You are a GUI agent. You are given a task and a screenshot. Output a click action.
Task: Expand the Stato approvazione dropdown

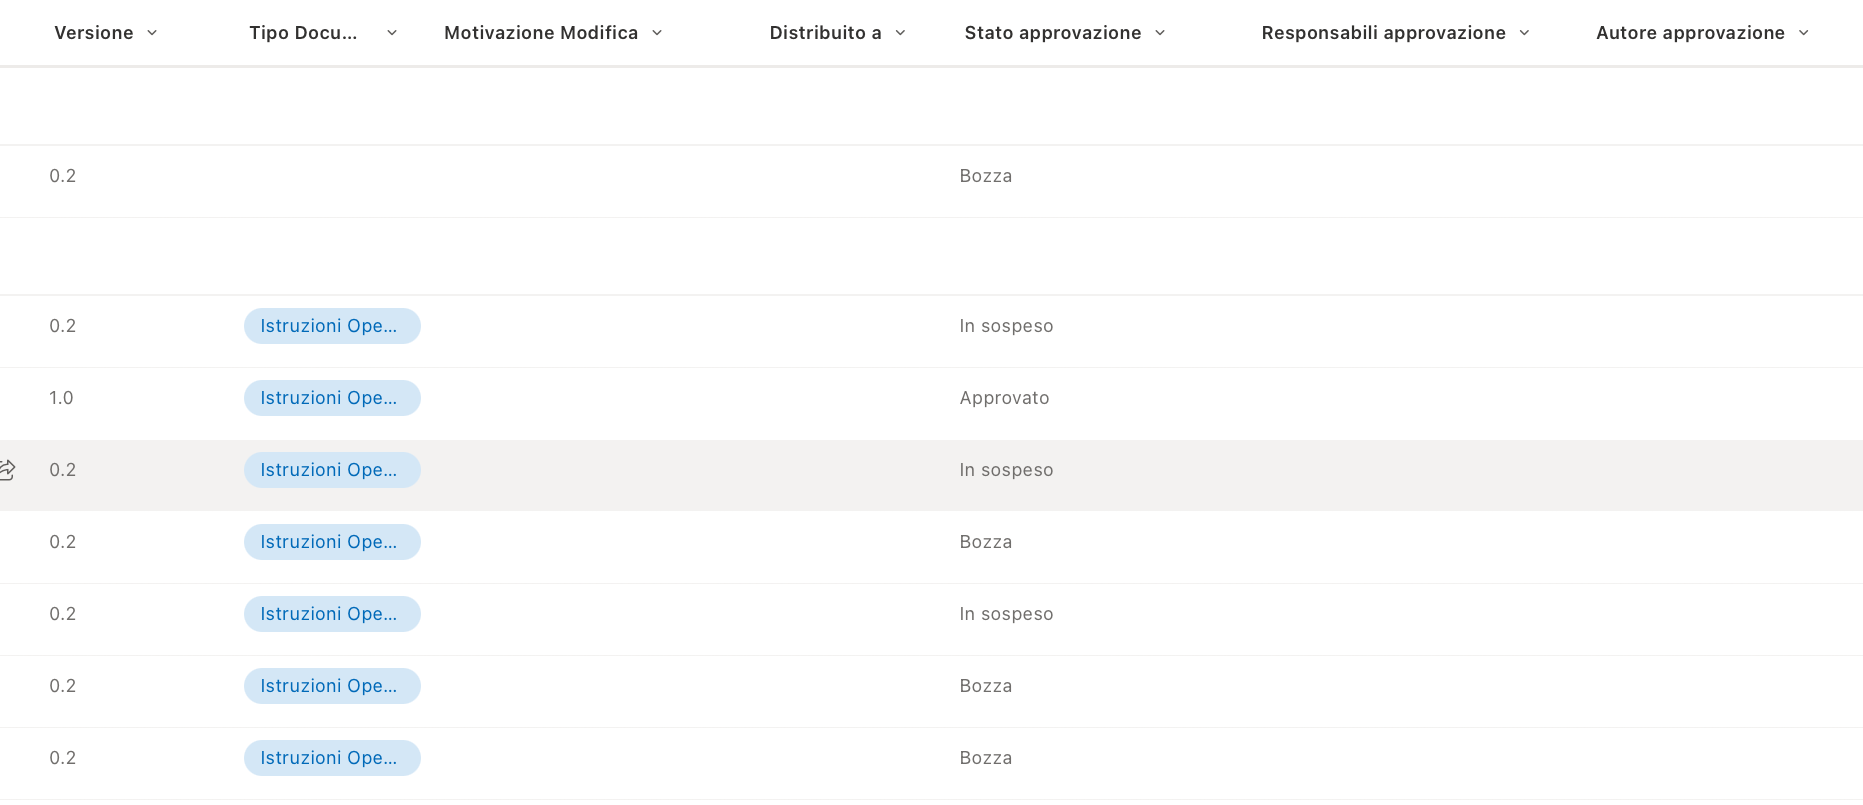[1160, 32]
